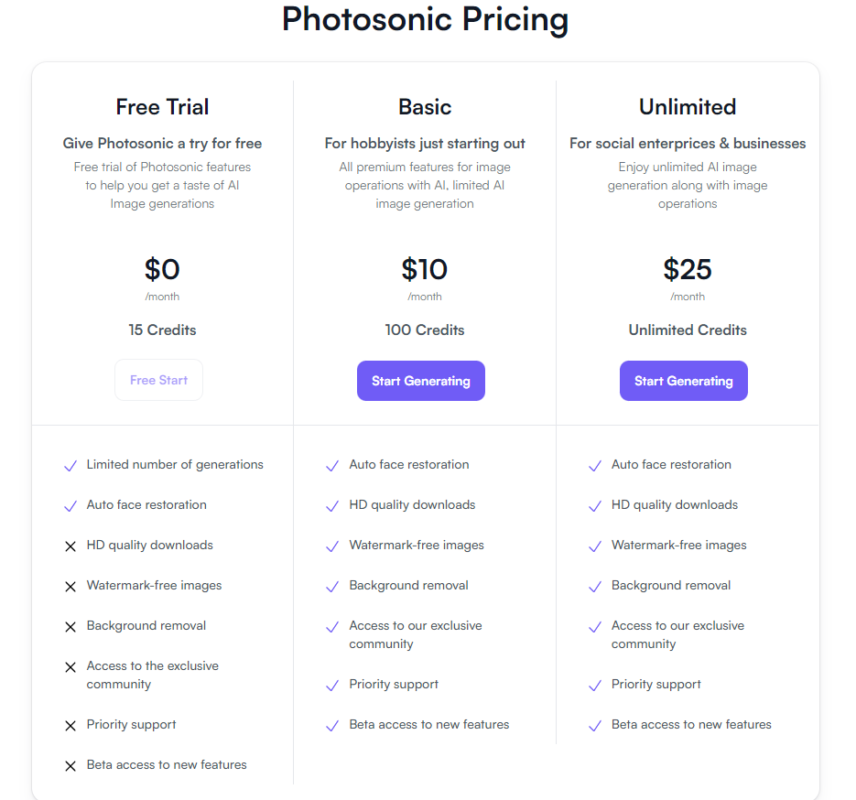Click the checkmark beside Basic plan Beta access

click(332, 726)
